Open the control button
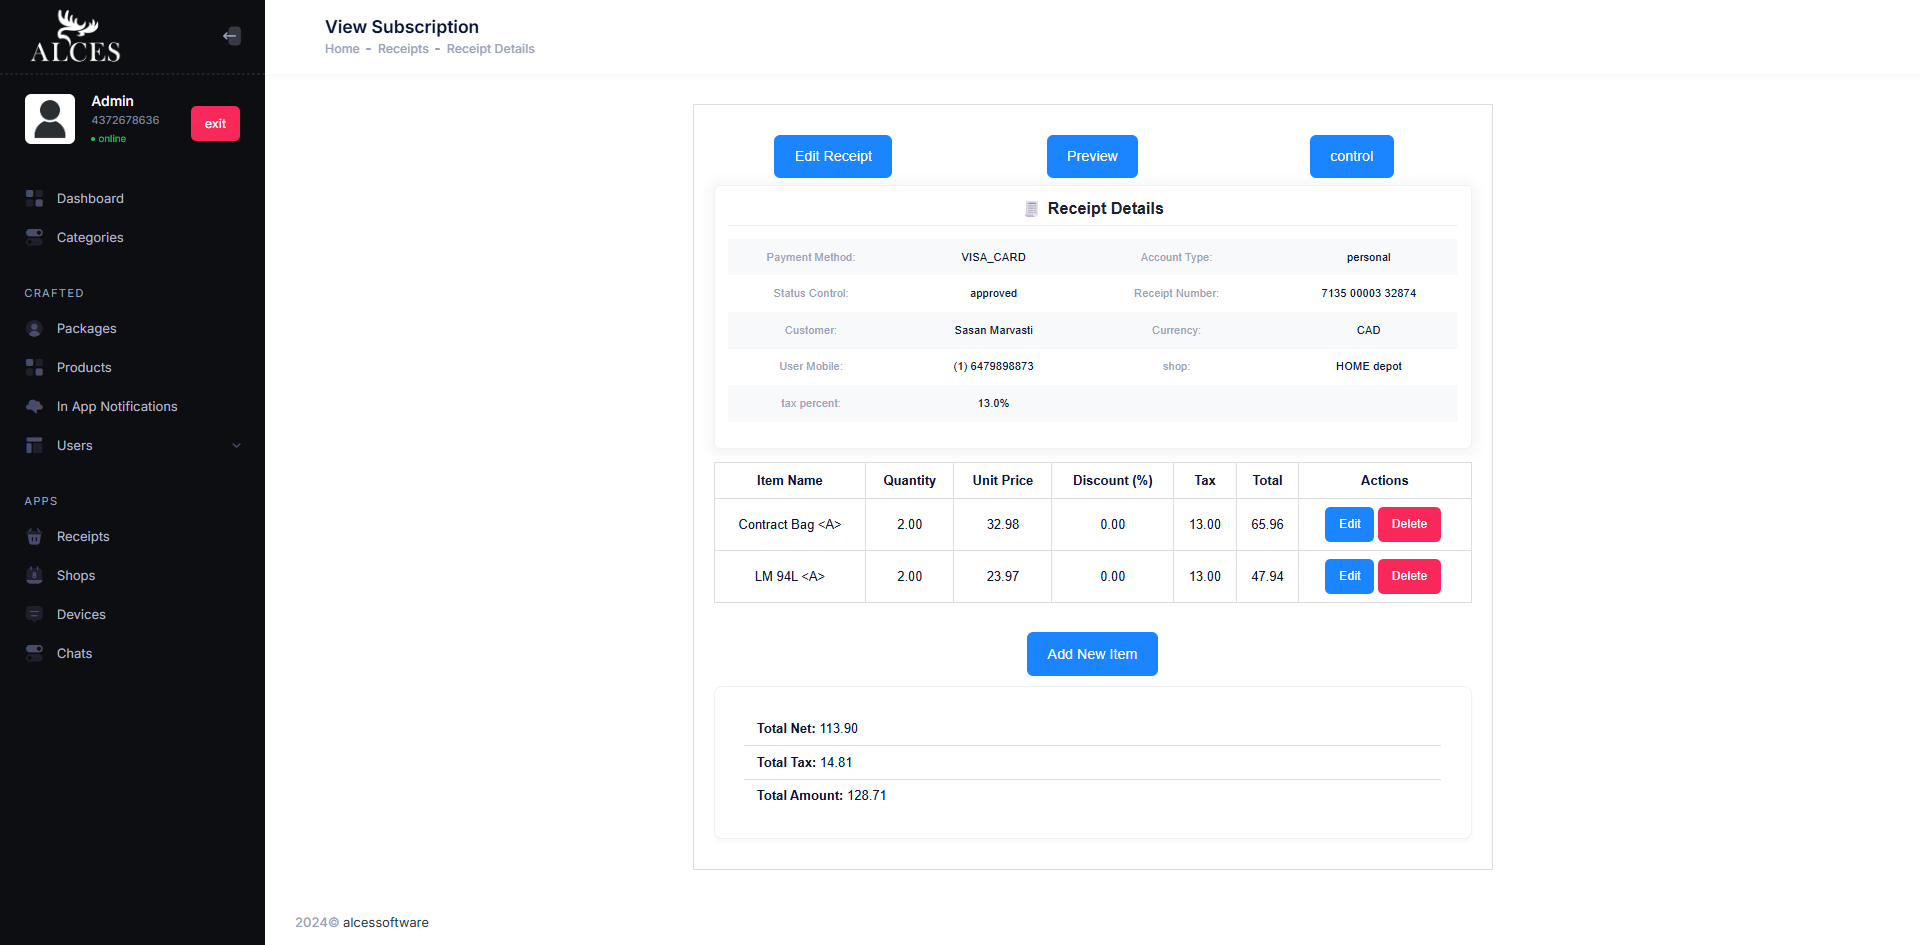 tap(1351, 157)
